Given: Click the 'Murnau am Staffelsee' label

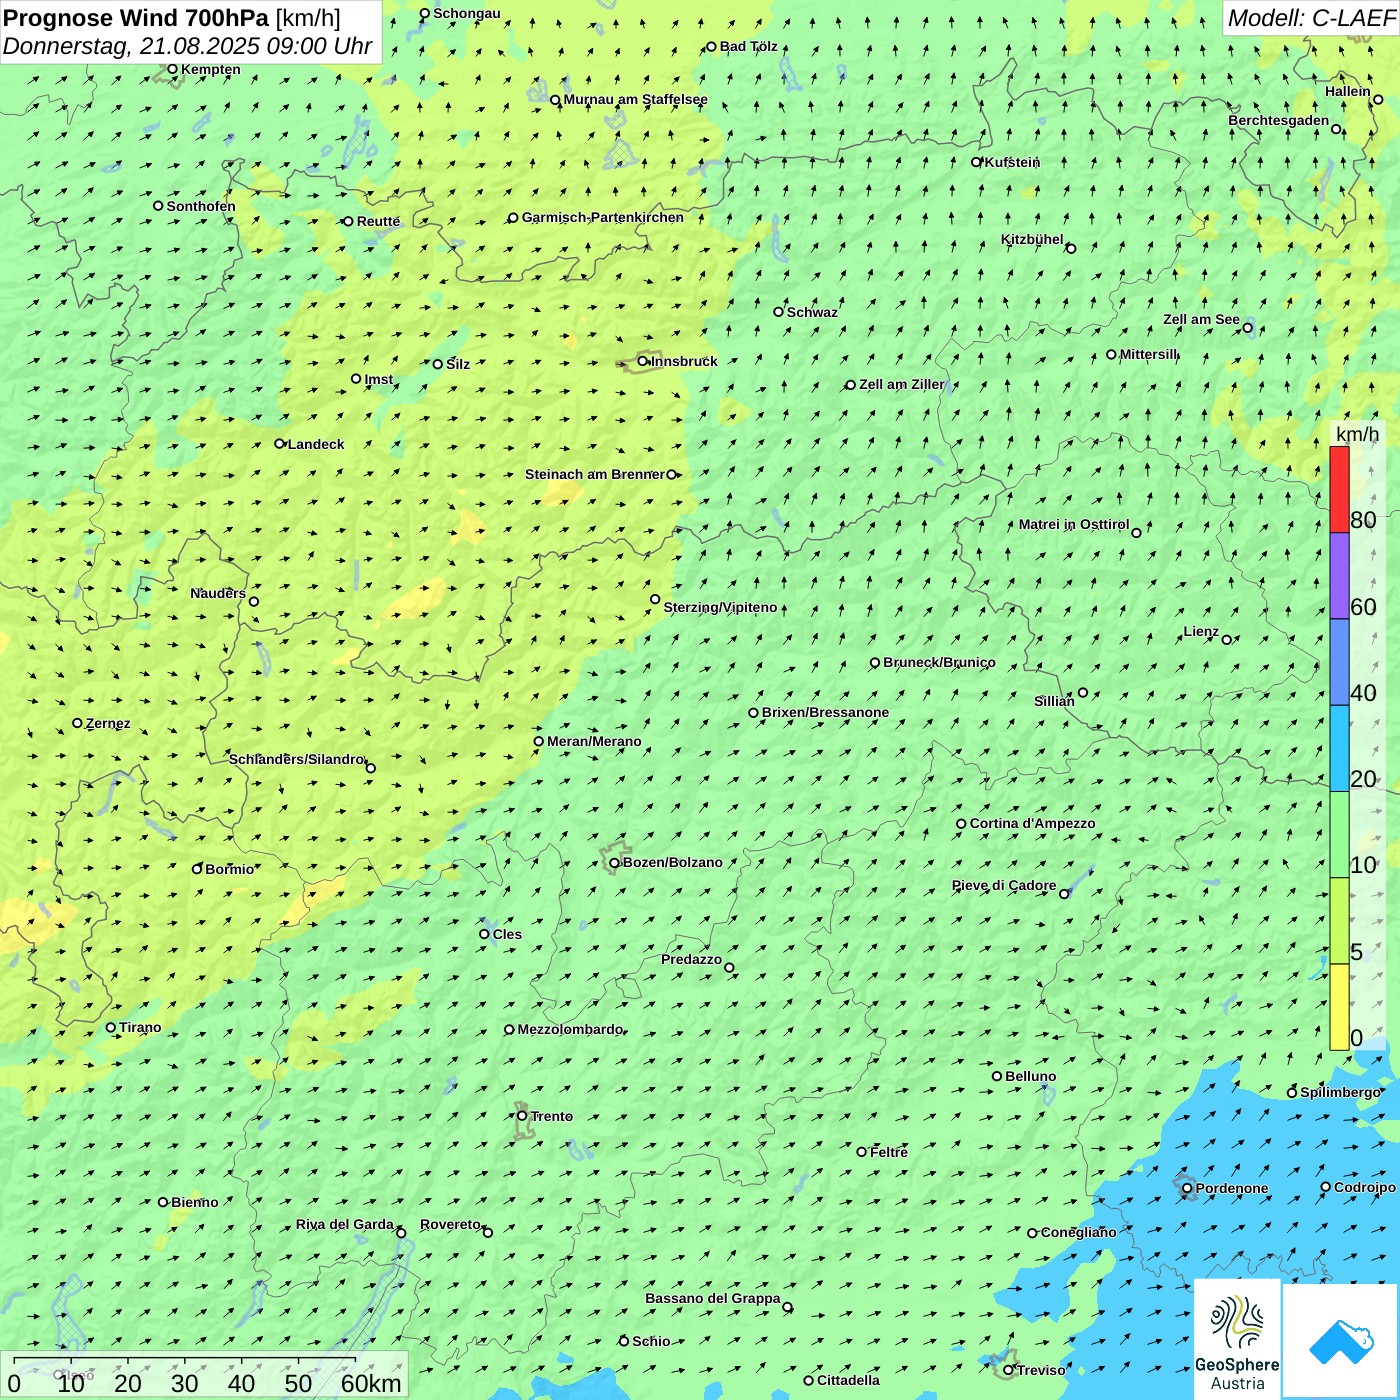Looking at the screenshot, I should point(635,99).
